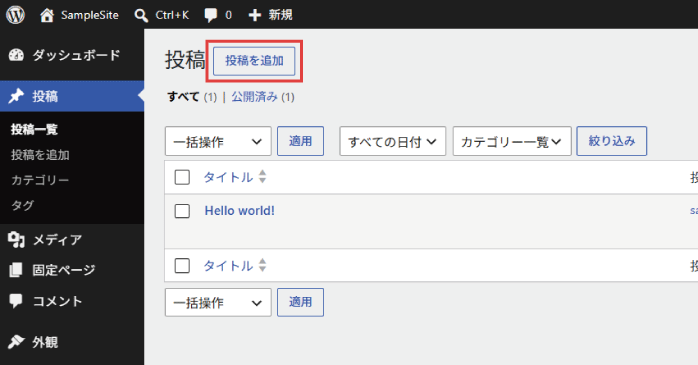Filter by 公開済み posts link
Screen dimensions: 698x365
(x=255, y=97)
